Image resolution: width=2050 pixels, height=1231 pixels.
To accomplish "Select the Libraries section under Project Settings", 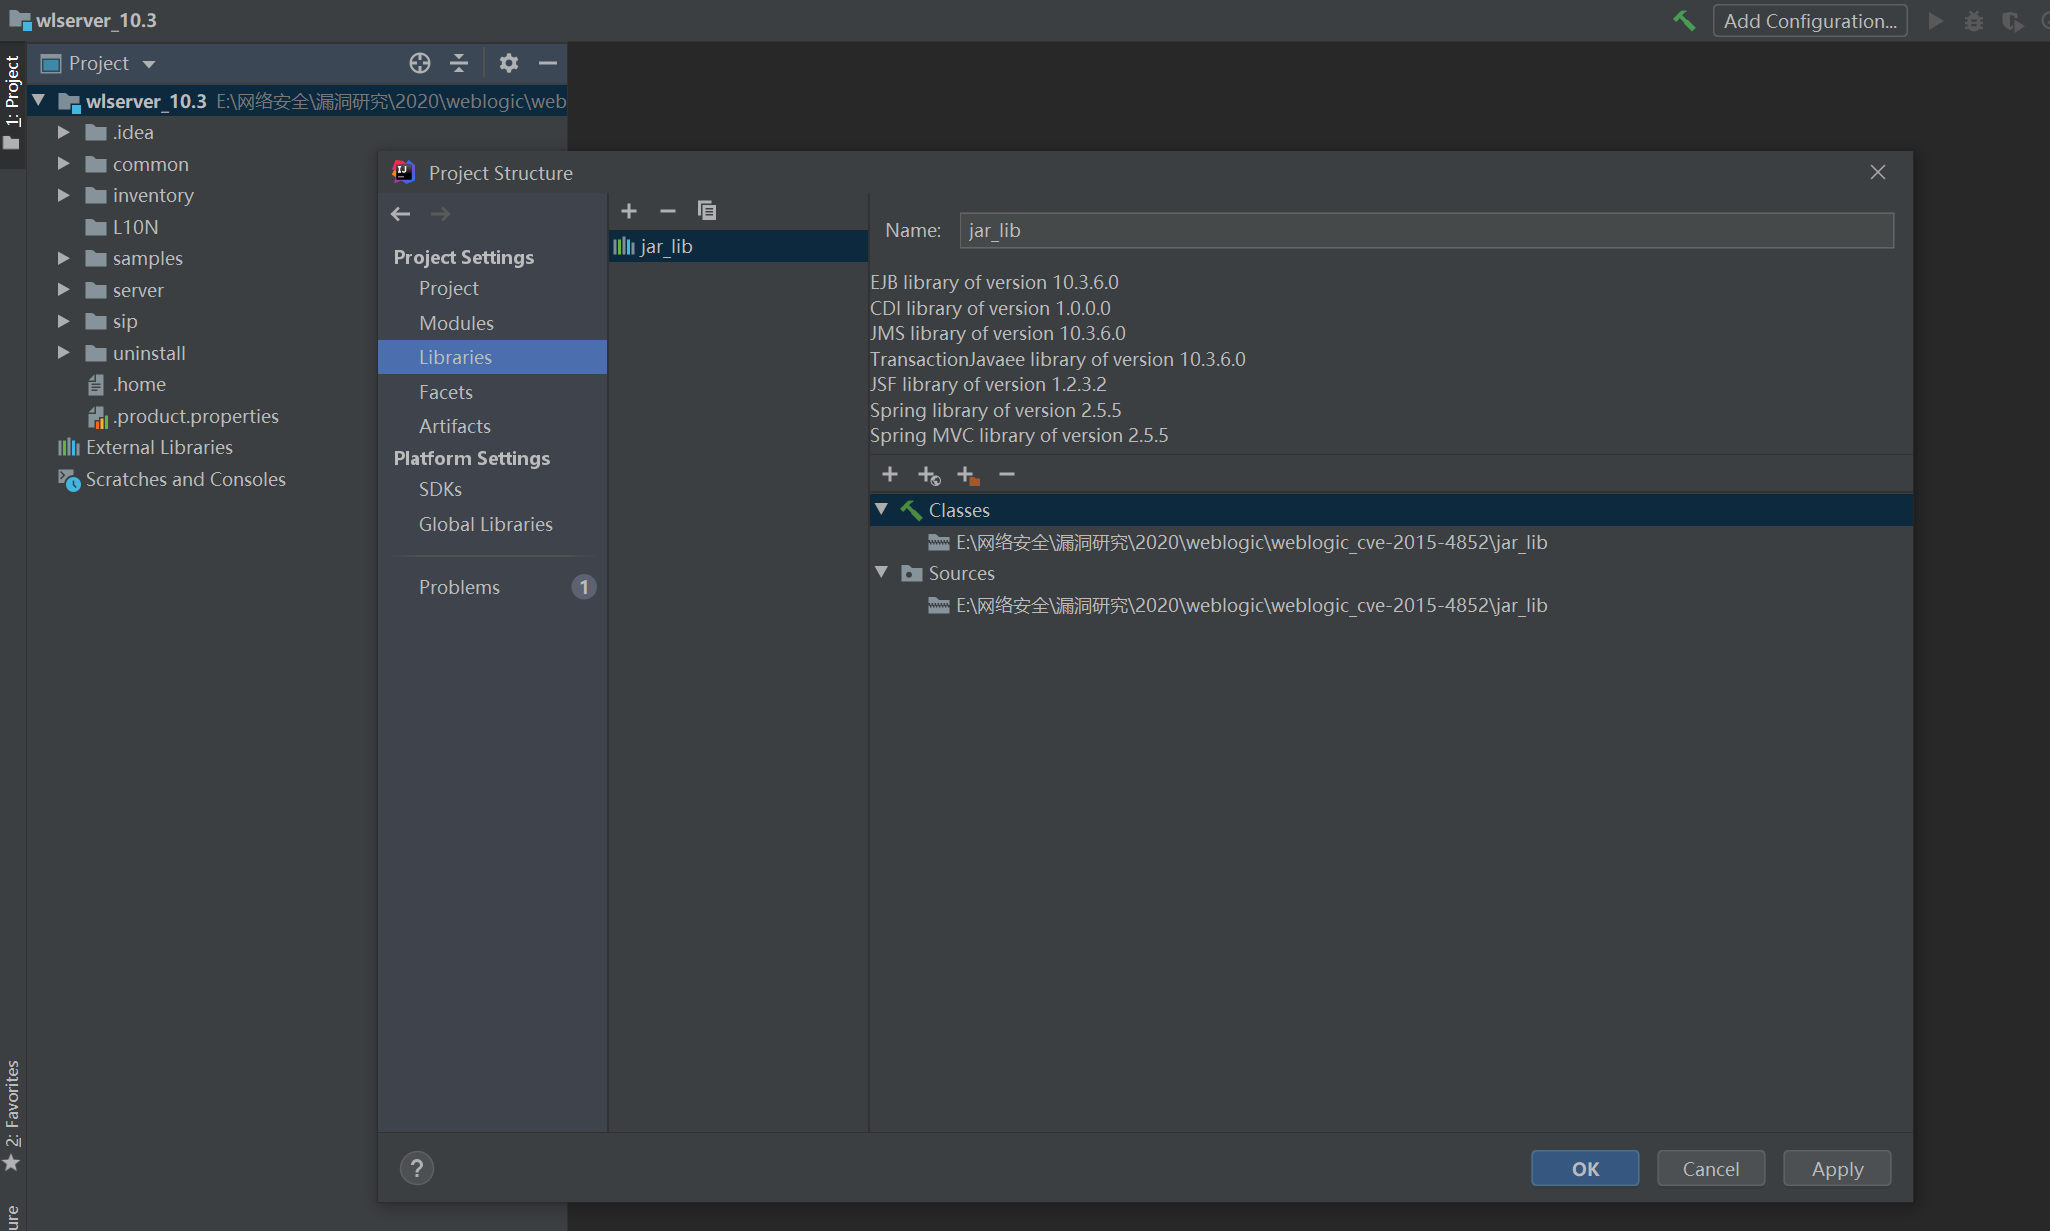I will pos(454,356).
